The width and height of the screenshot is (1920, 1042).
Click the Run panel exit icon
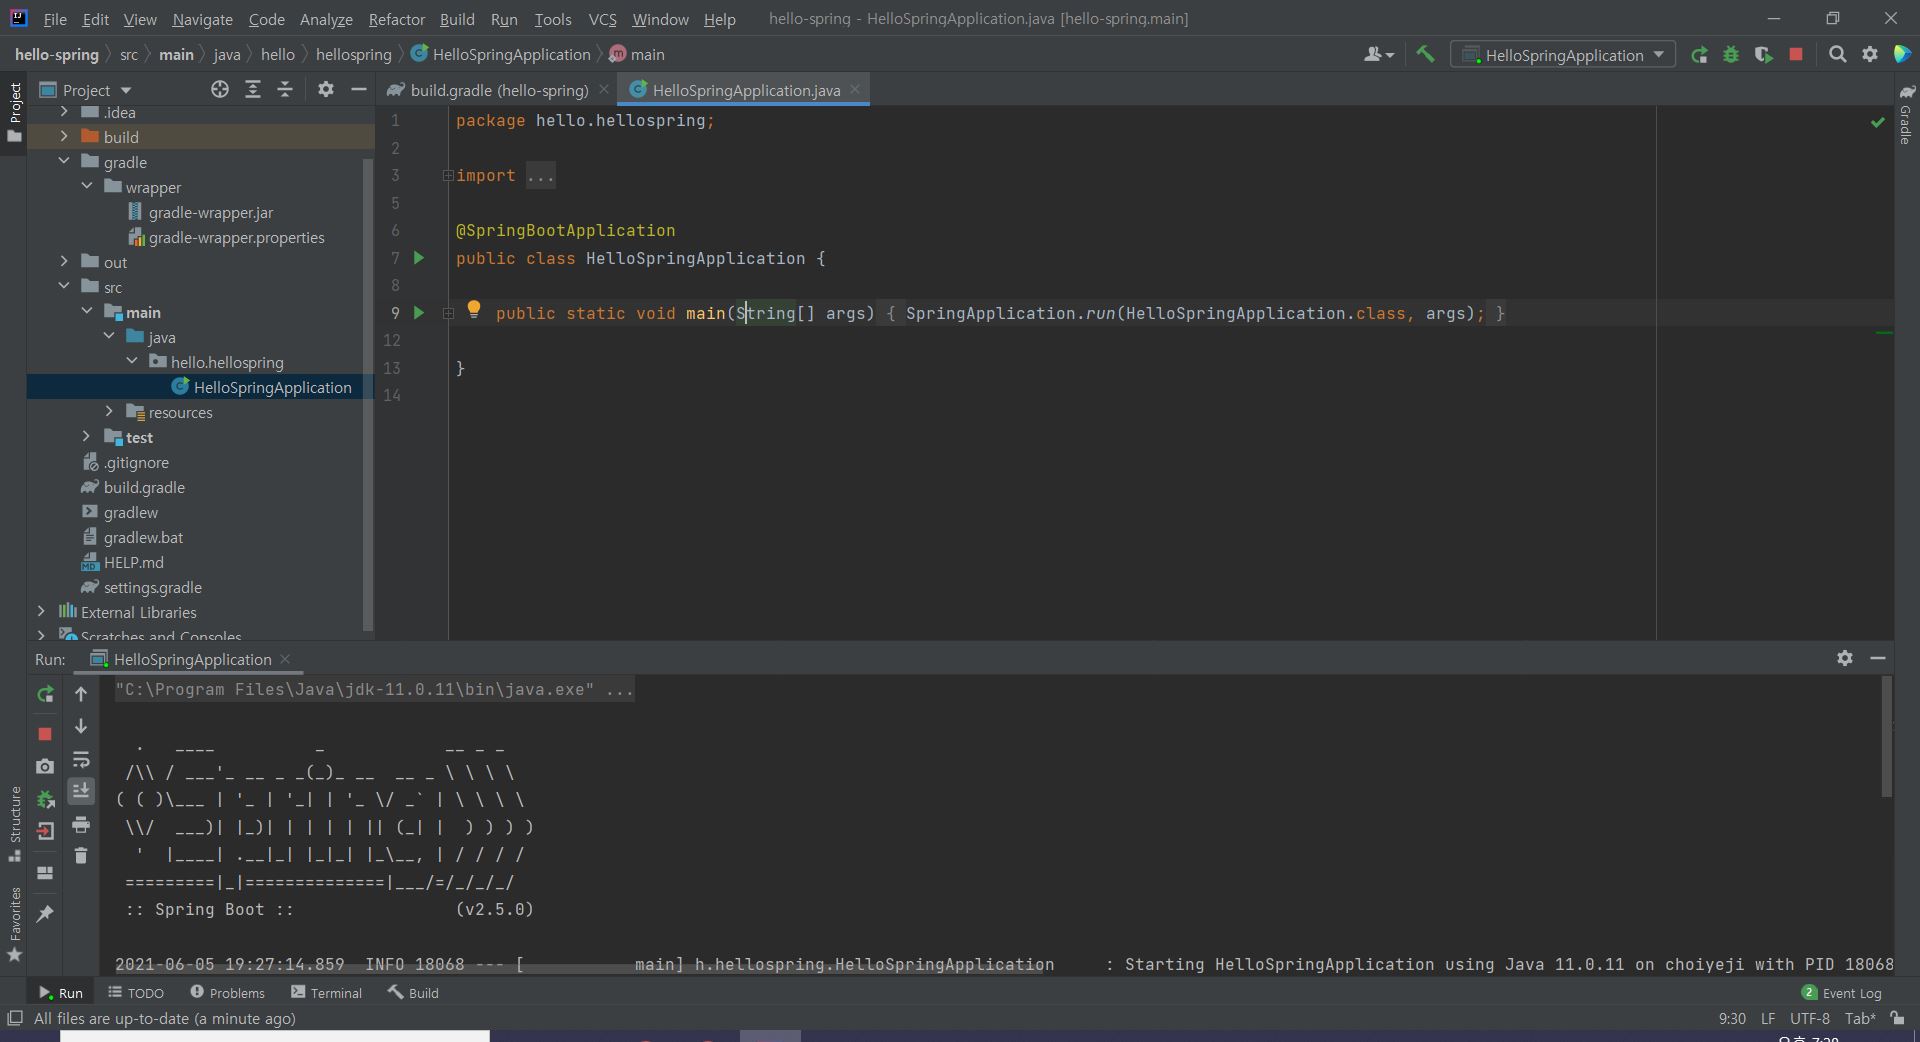pyautogui.click(x=45, y=831)
